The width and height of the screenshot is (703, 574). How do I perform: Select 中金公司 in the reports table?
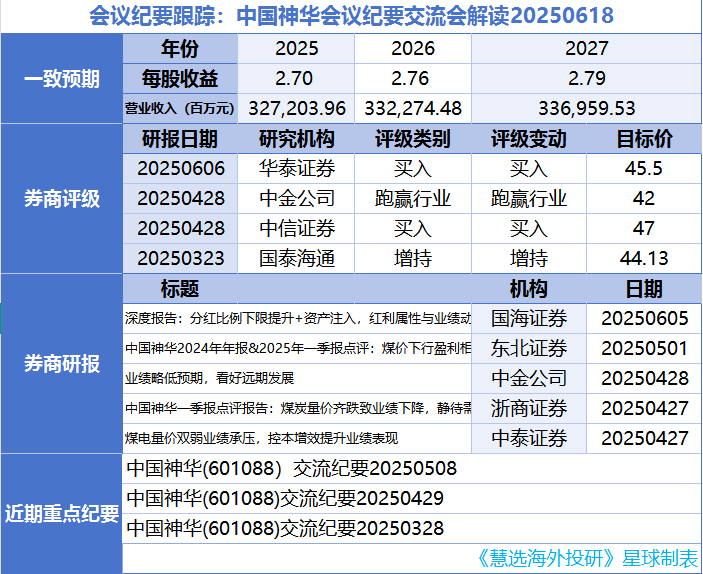(529, 378)
